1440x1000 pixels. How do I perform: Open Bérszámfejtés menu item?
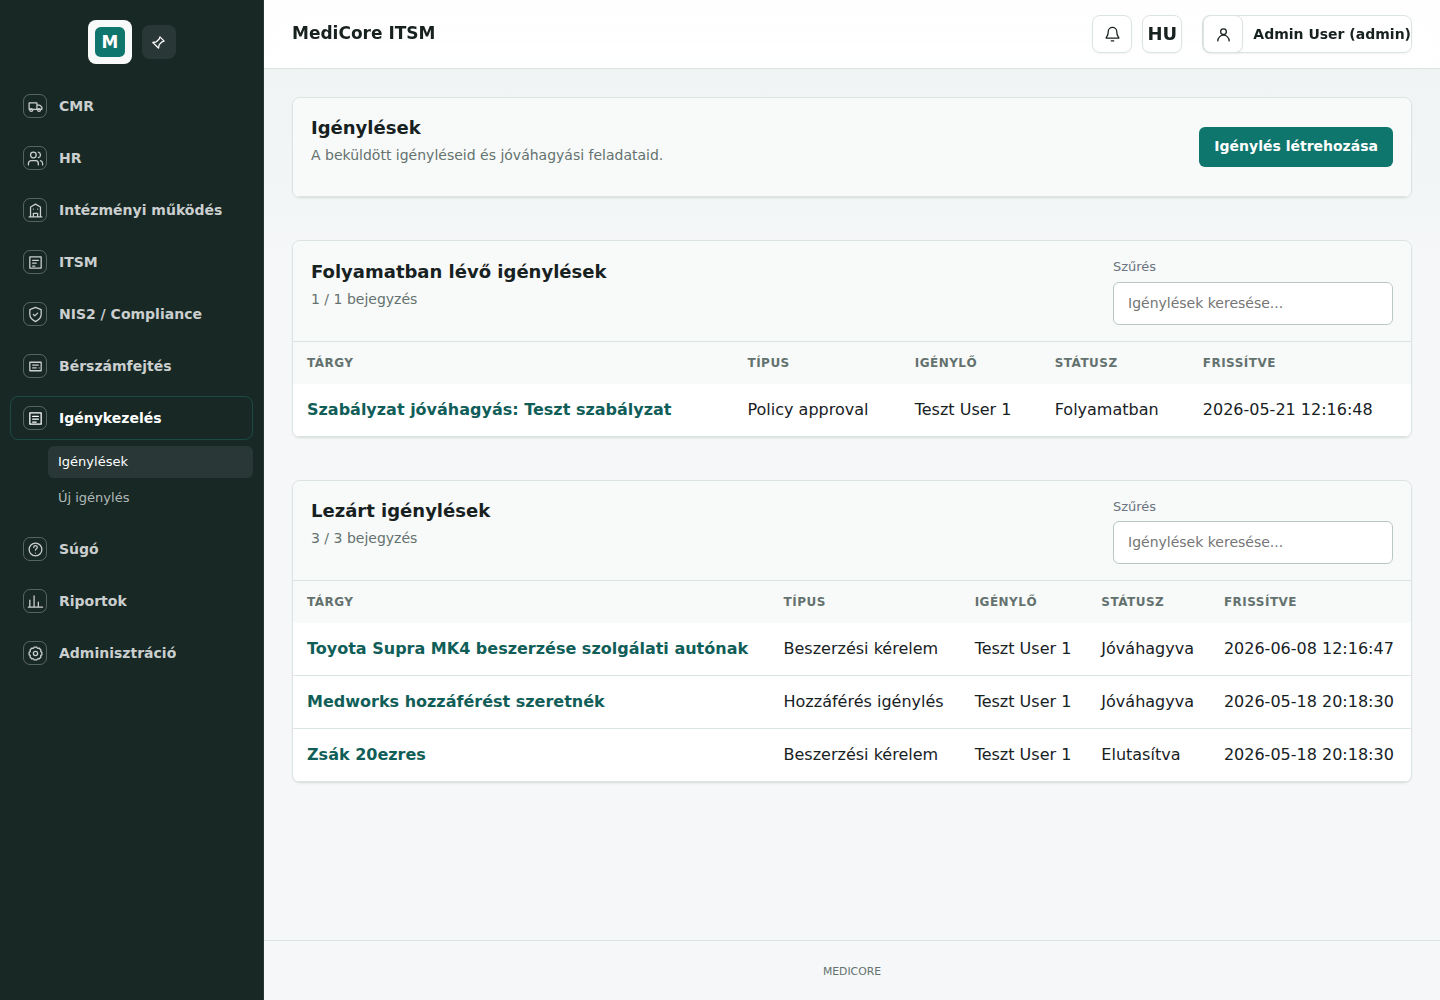point(132,366)
